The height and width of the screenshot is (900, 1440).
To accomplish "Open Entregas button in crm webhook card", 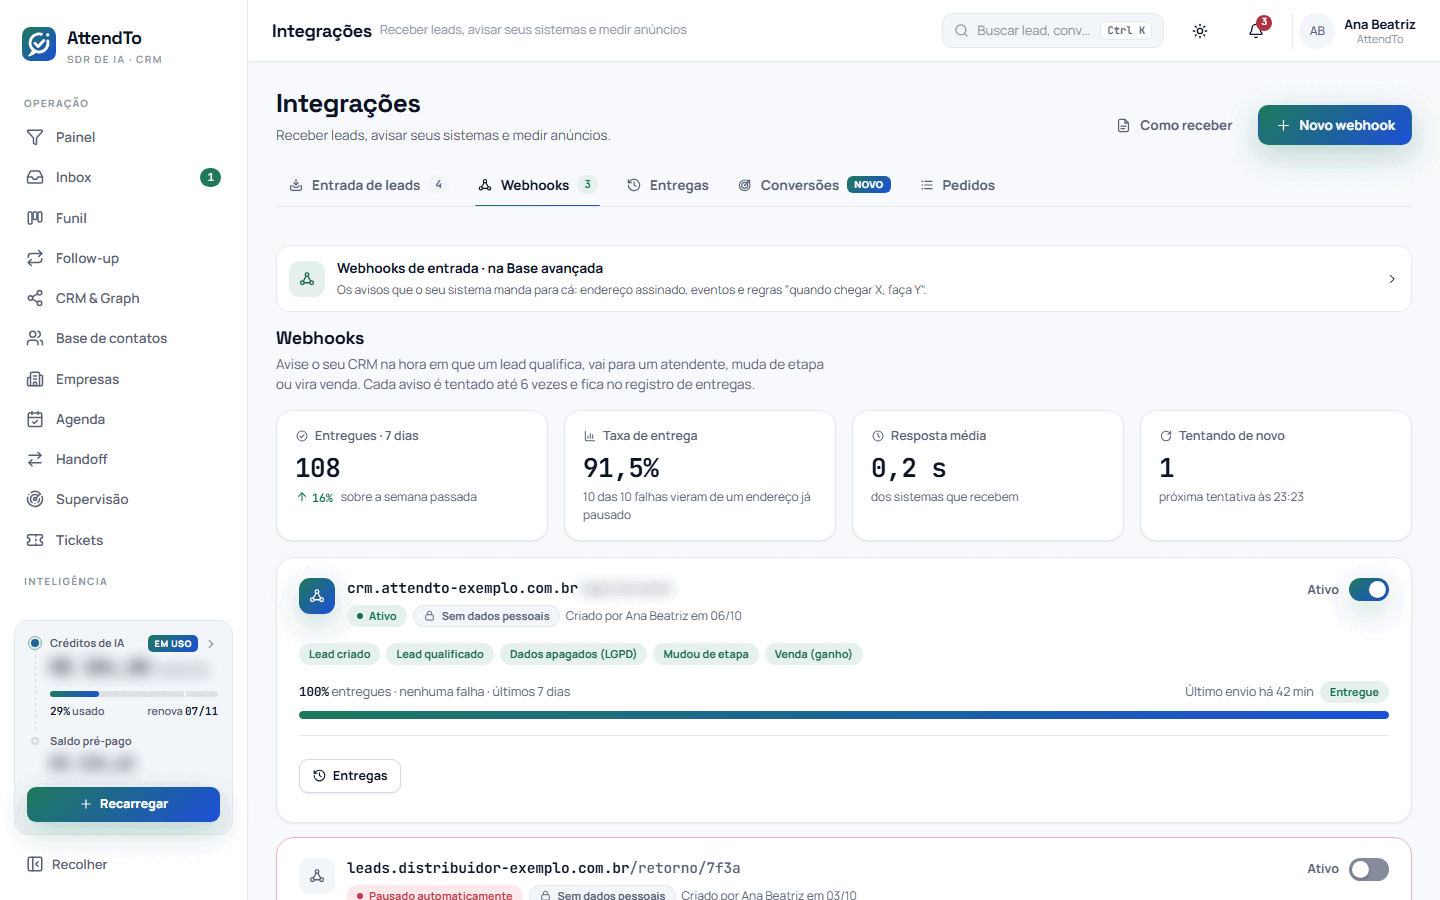I will [x=350, y=776].
